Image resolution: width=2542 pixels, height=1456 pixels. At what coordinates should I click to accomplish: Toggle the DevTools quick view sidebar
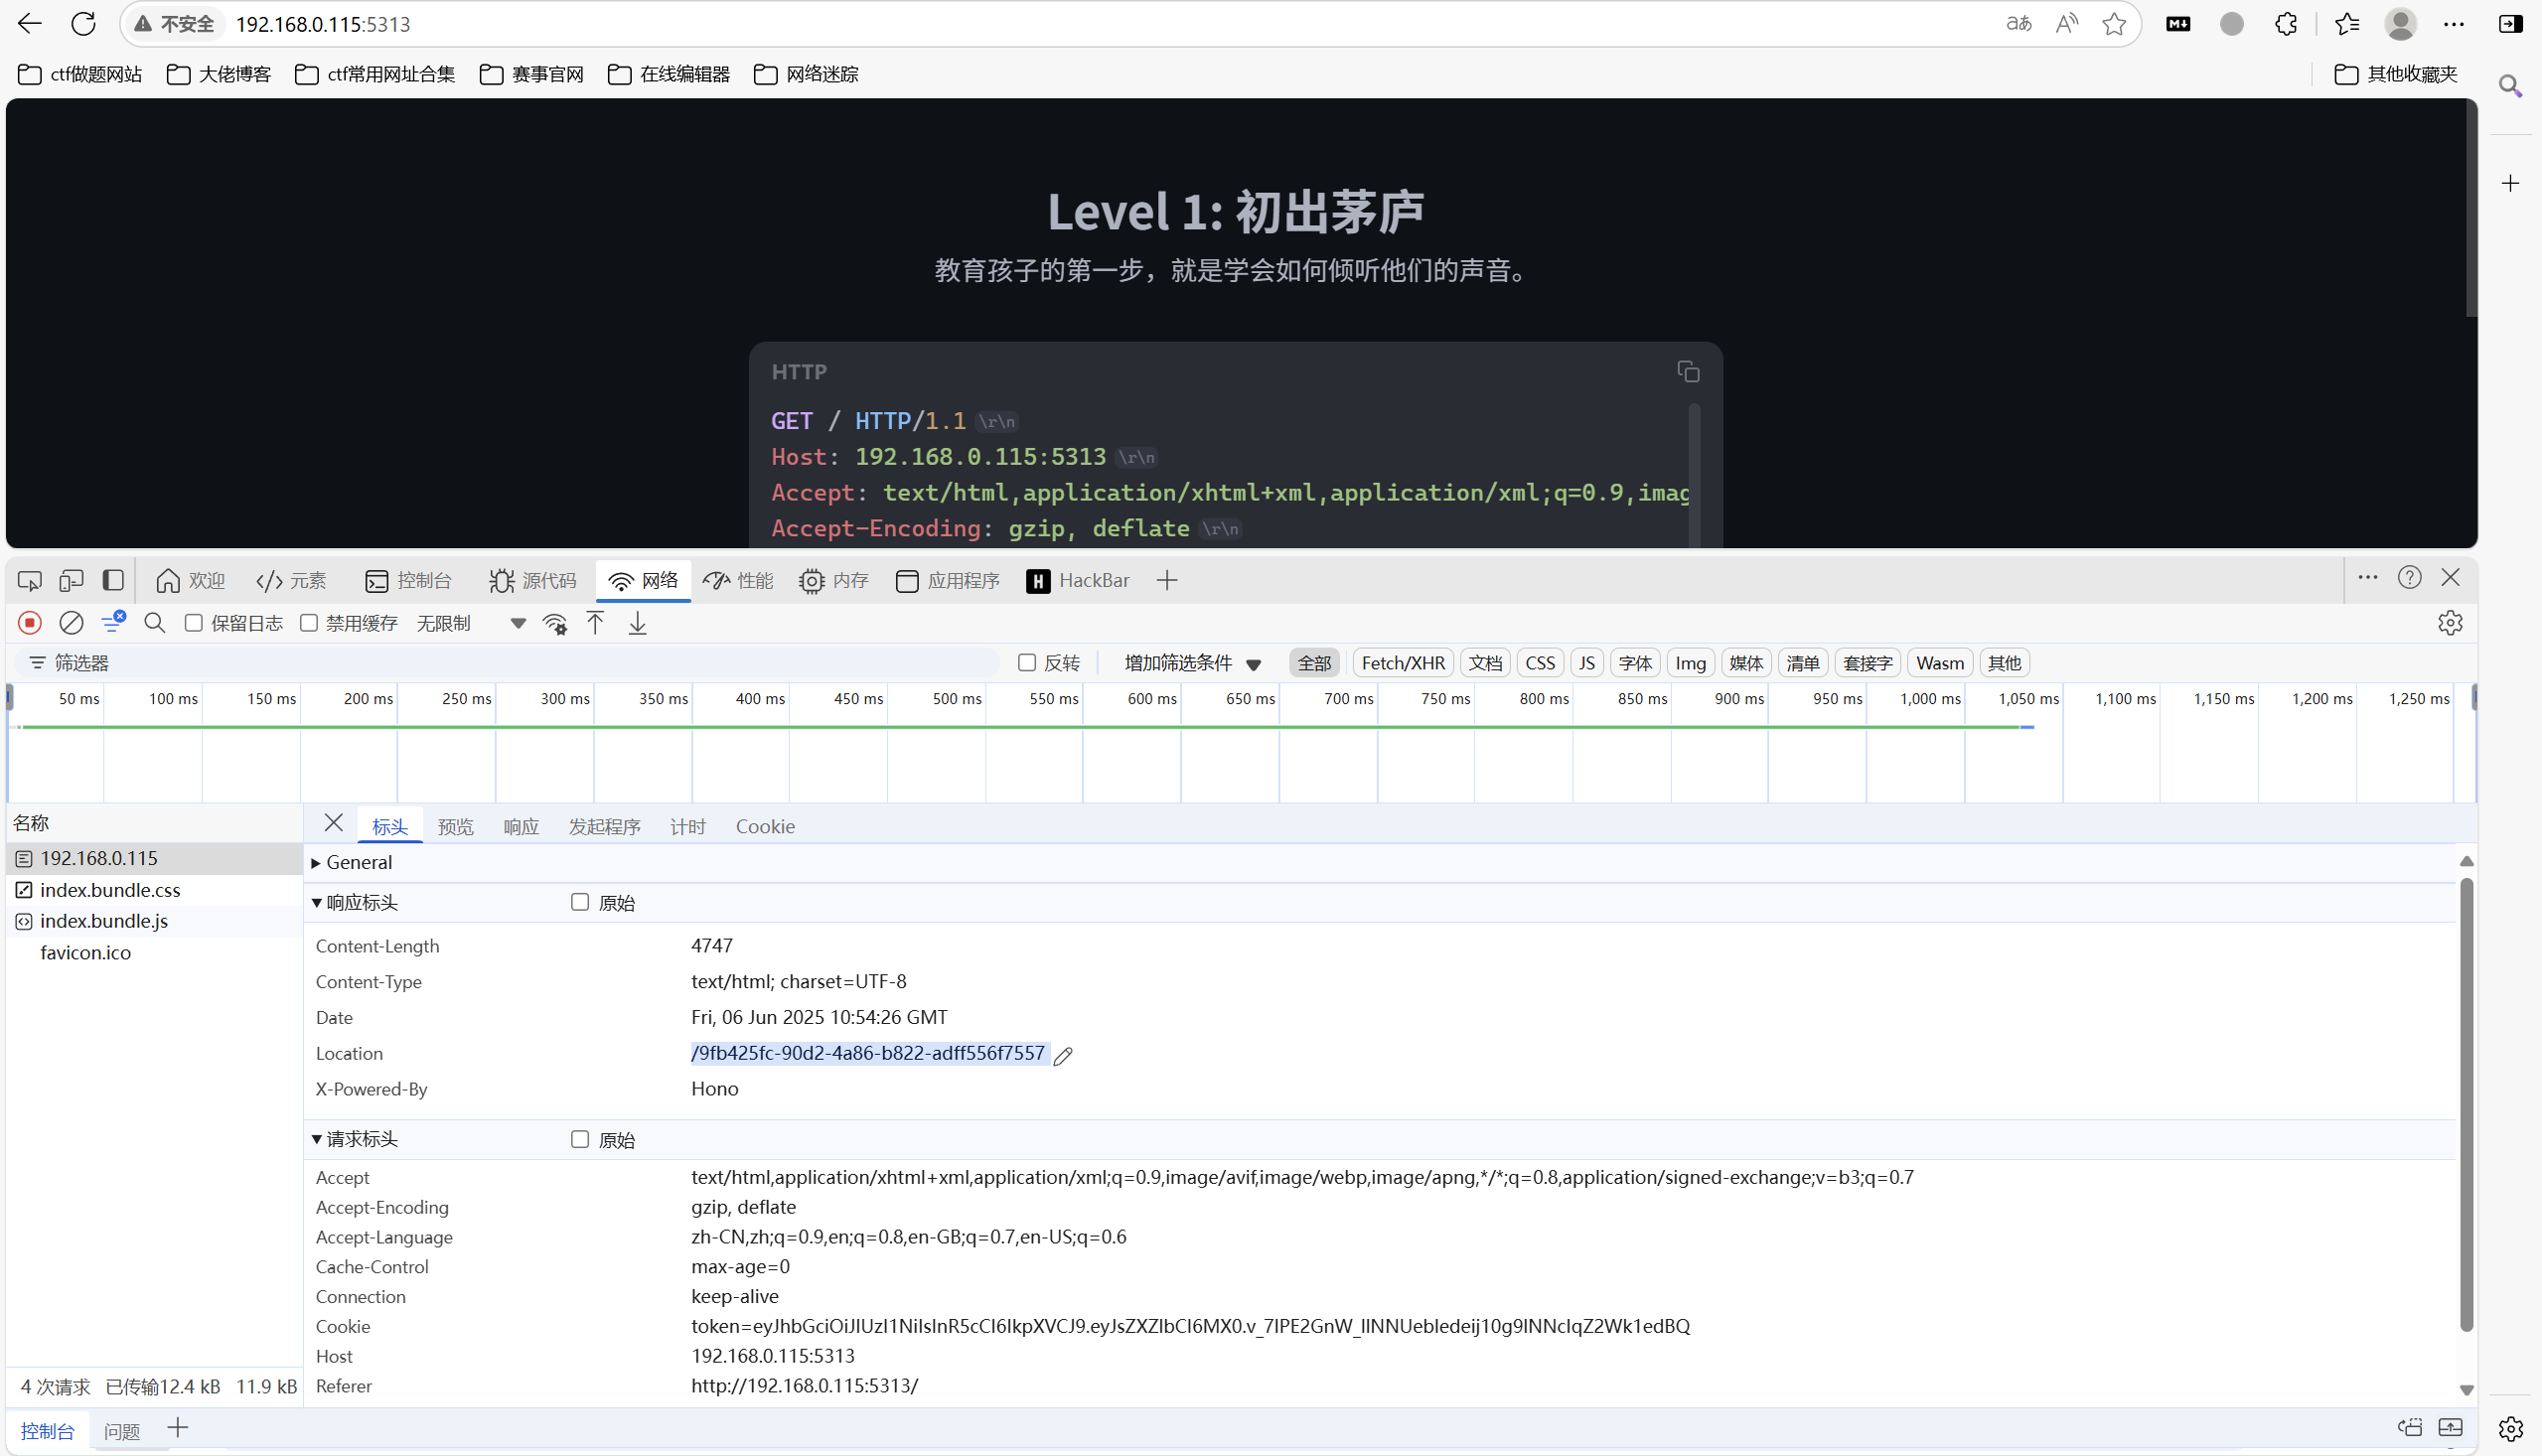coord(113,581)
